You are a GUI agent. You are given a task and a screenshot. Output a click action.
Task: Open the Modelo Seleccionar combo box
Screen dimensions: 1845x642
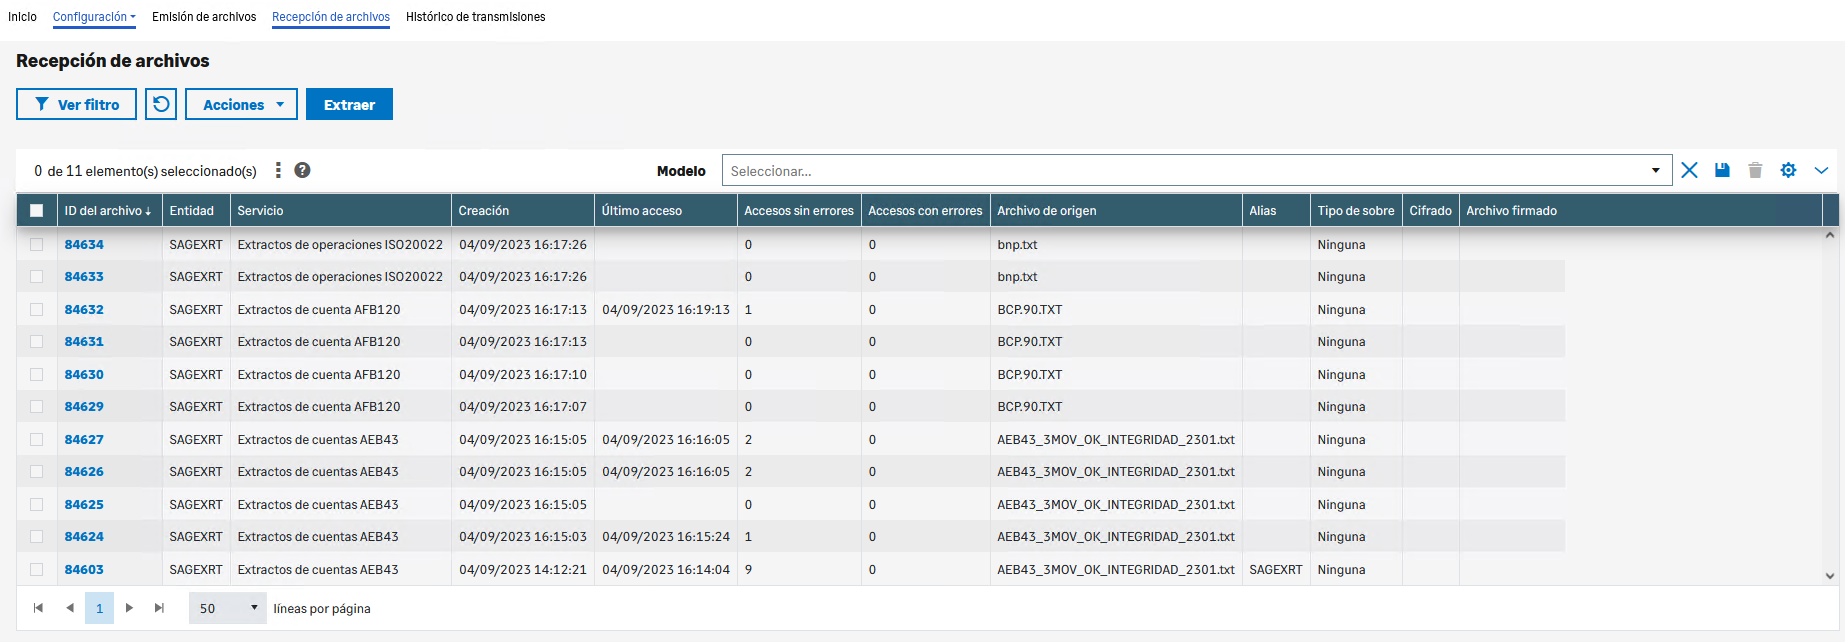[1195, 171]
